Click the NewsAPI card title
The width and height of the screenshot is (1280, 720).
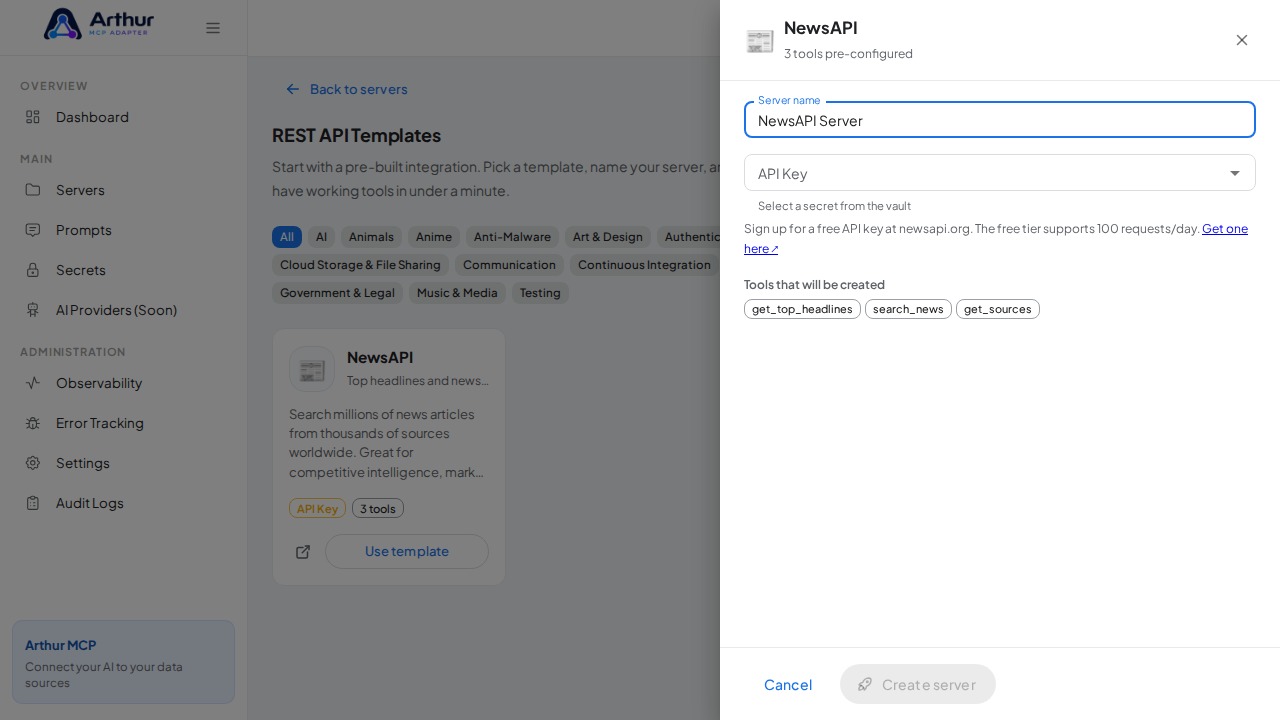click(380, 357)
